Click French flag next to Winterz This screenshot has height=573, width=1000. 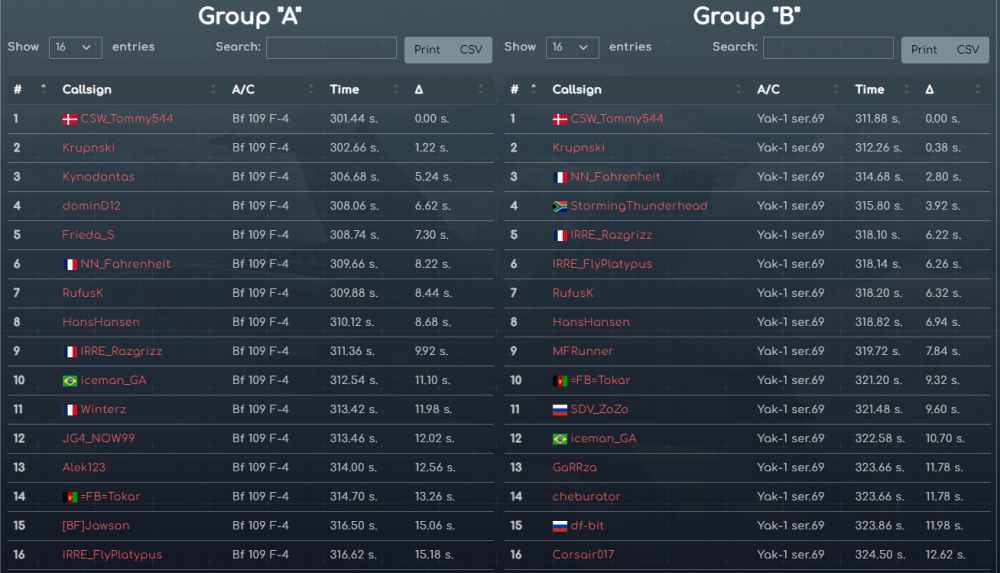[x=69, y=410]
